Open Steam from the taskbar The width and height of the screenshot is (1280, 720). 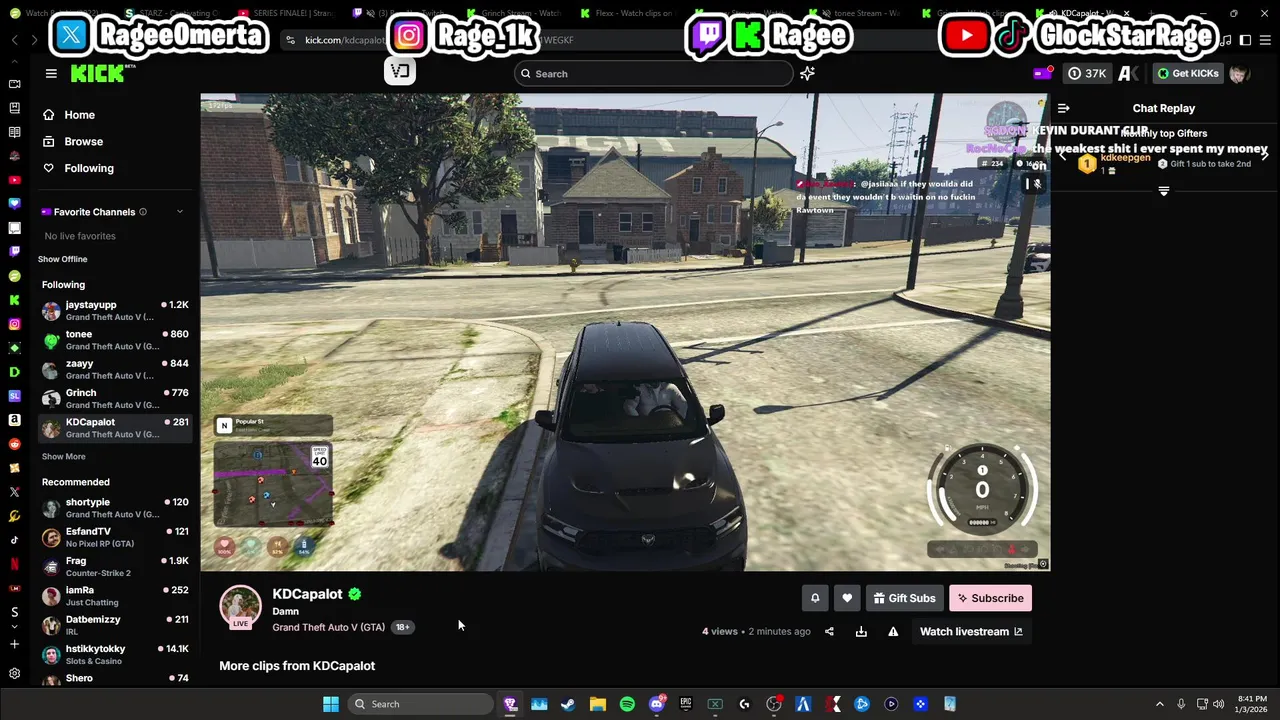[x=568, y=704]
